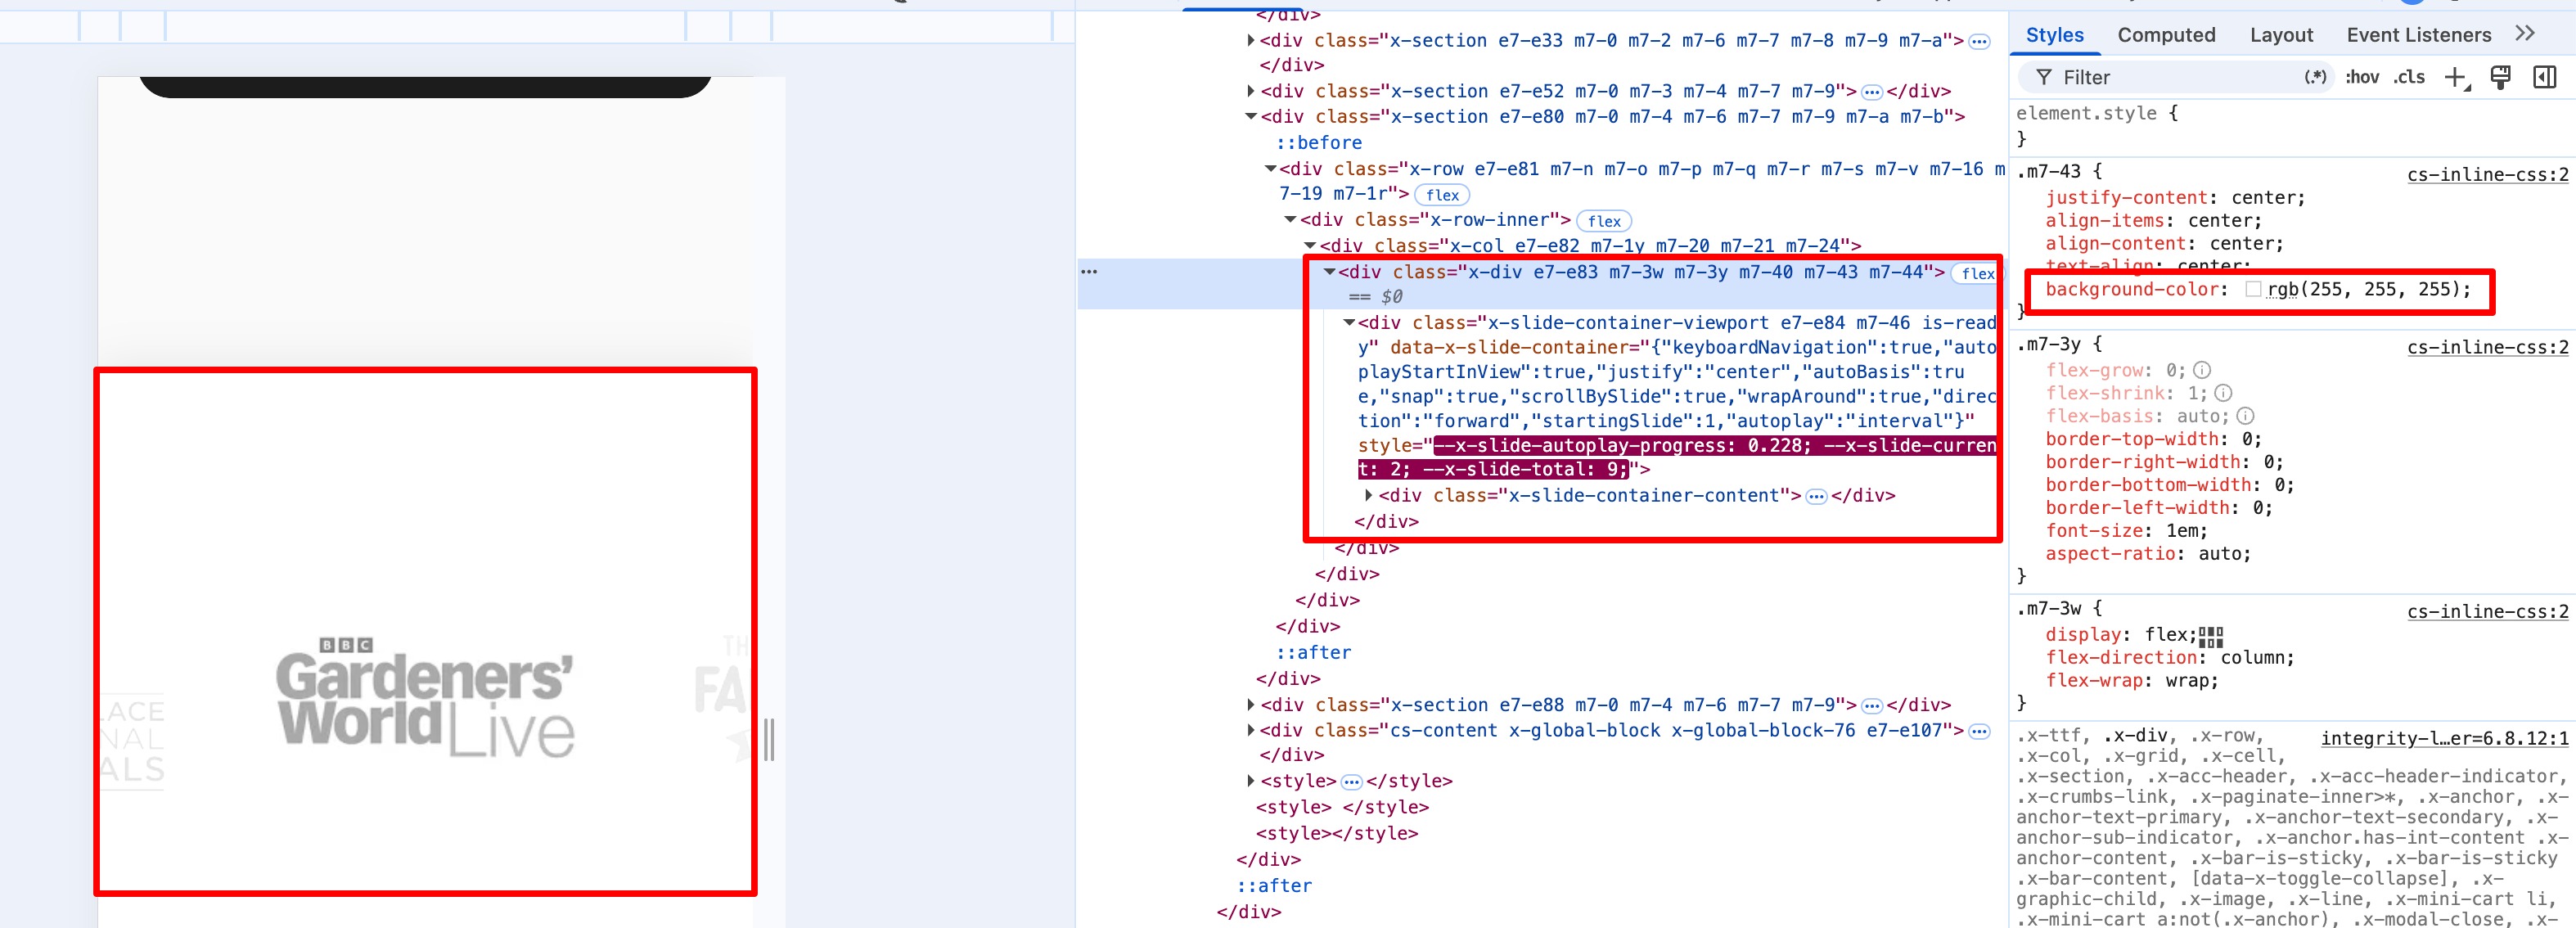Open cs-inline-css:2 link for the .m7-3w rule
This screenshot has height=928, width=2576.
(2487, 612)
